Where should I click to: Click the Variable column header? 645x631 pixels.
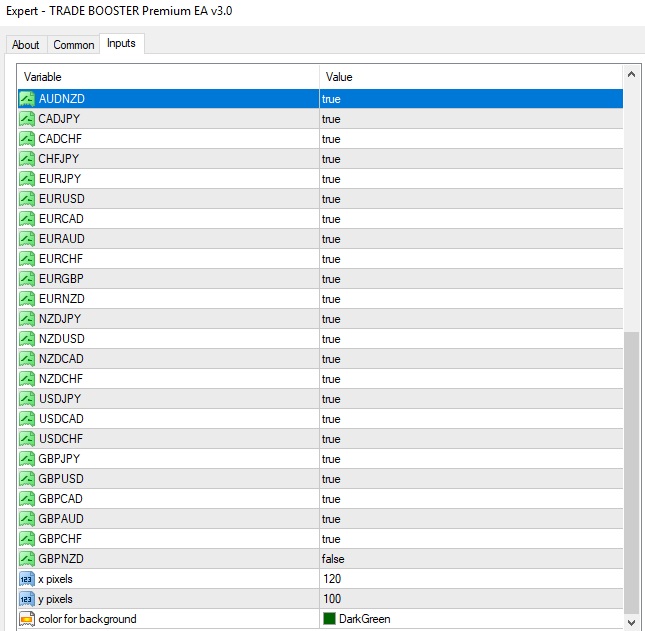pyautogui.click(x=168, y=77)
